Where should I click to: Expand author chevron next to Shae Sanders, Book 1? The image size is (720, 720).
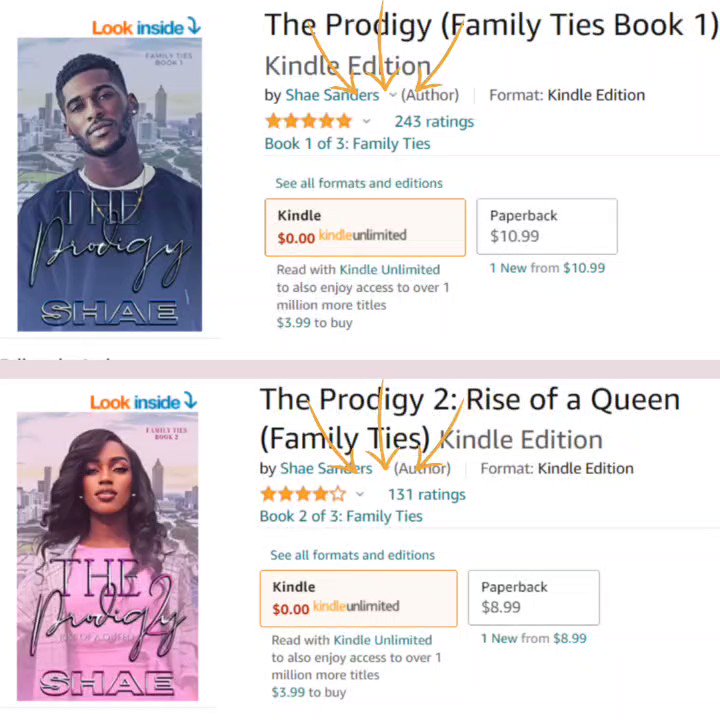[x=393, y=95]
